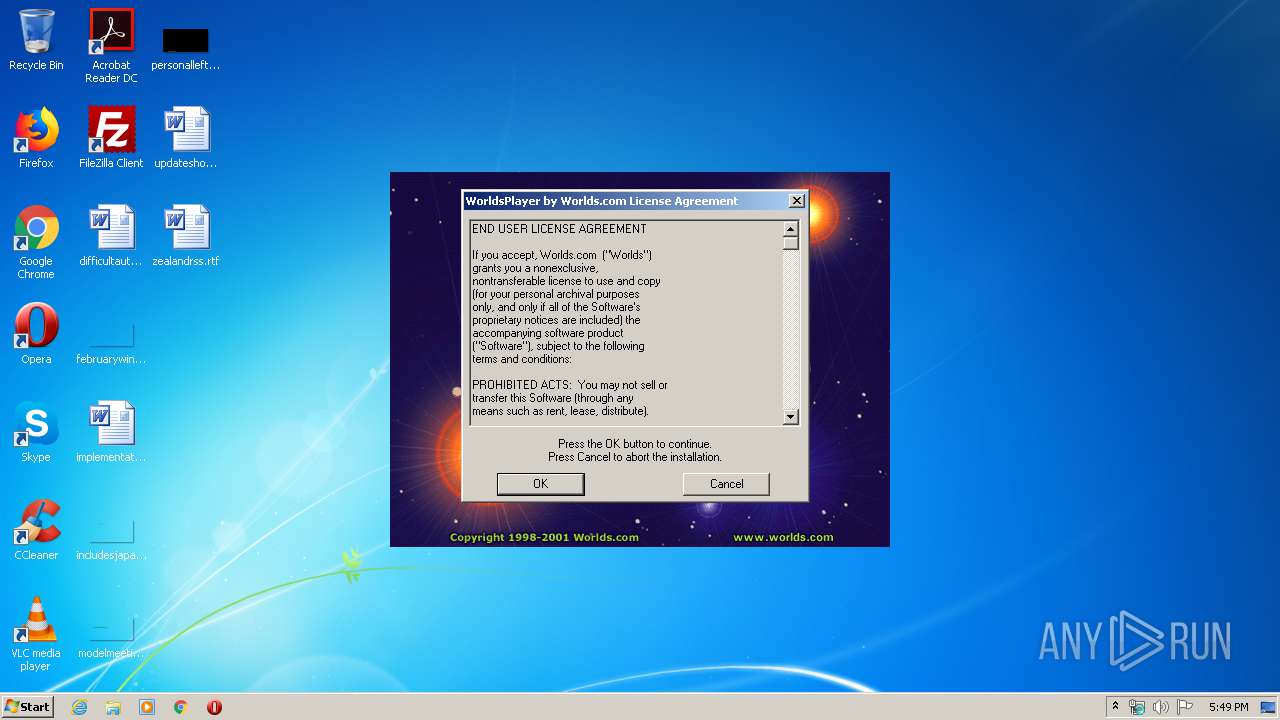1280x720 pixels.
Task: Select the zealandrss.rtf file
Action: coord(186,236)
